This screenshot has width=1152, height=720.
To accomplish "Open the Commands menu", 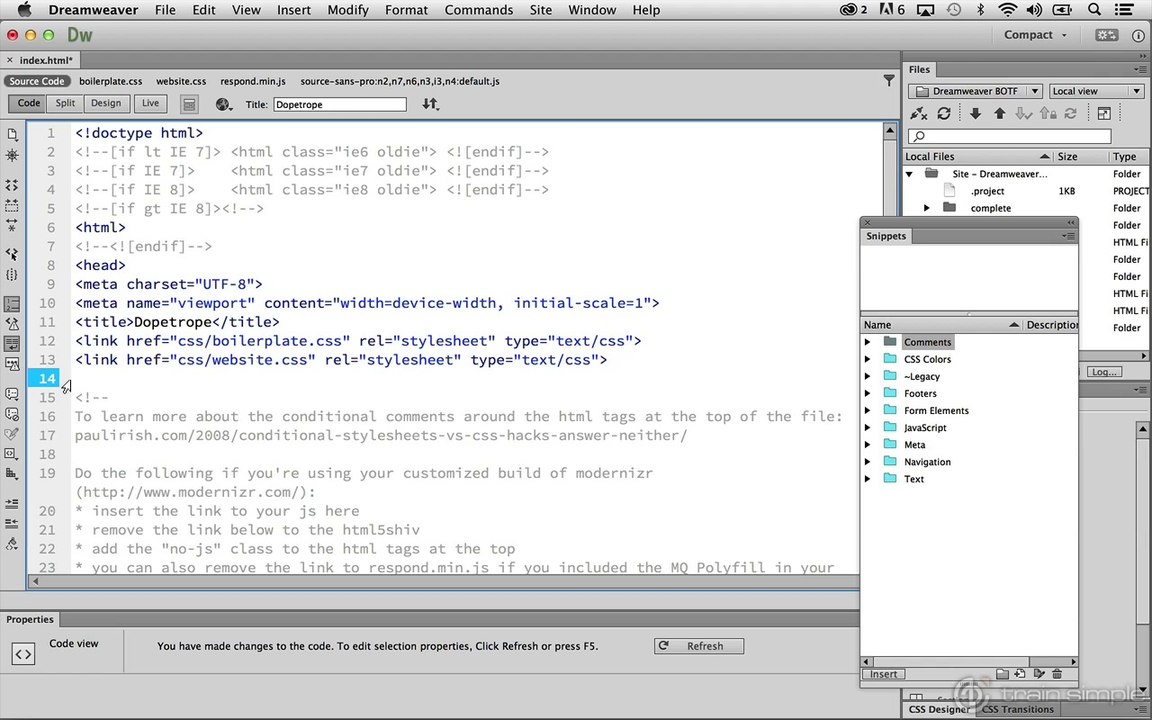I will (478, 10).
